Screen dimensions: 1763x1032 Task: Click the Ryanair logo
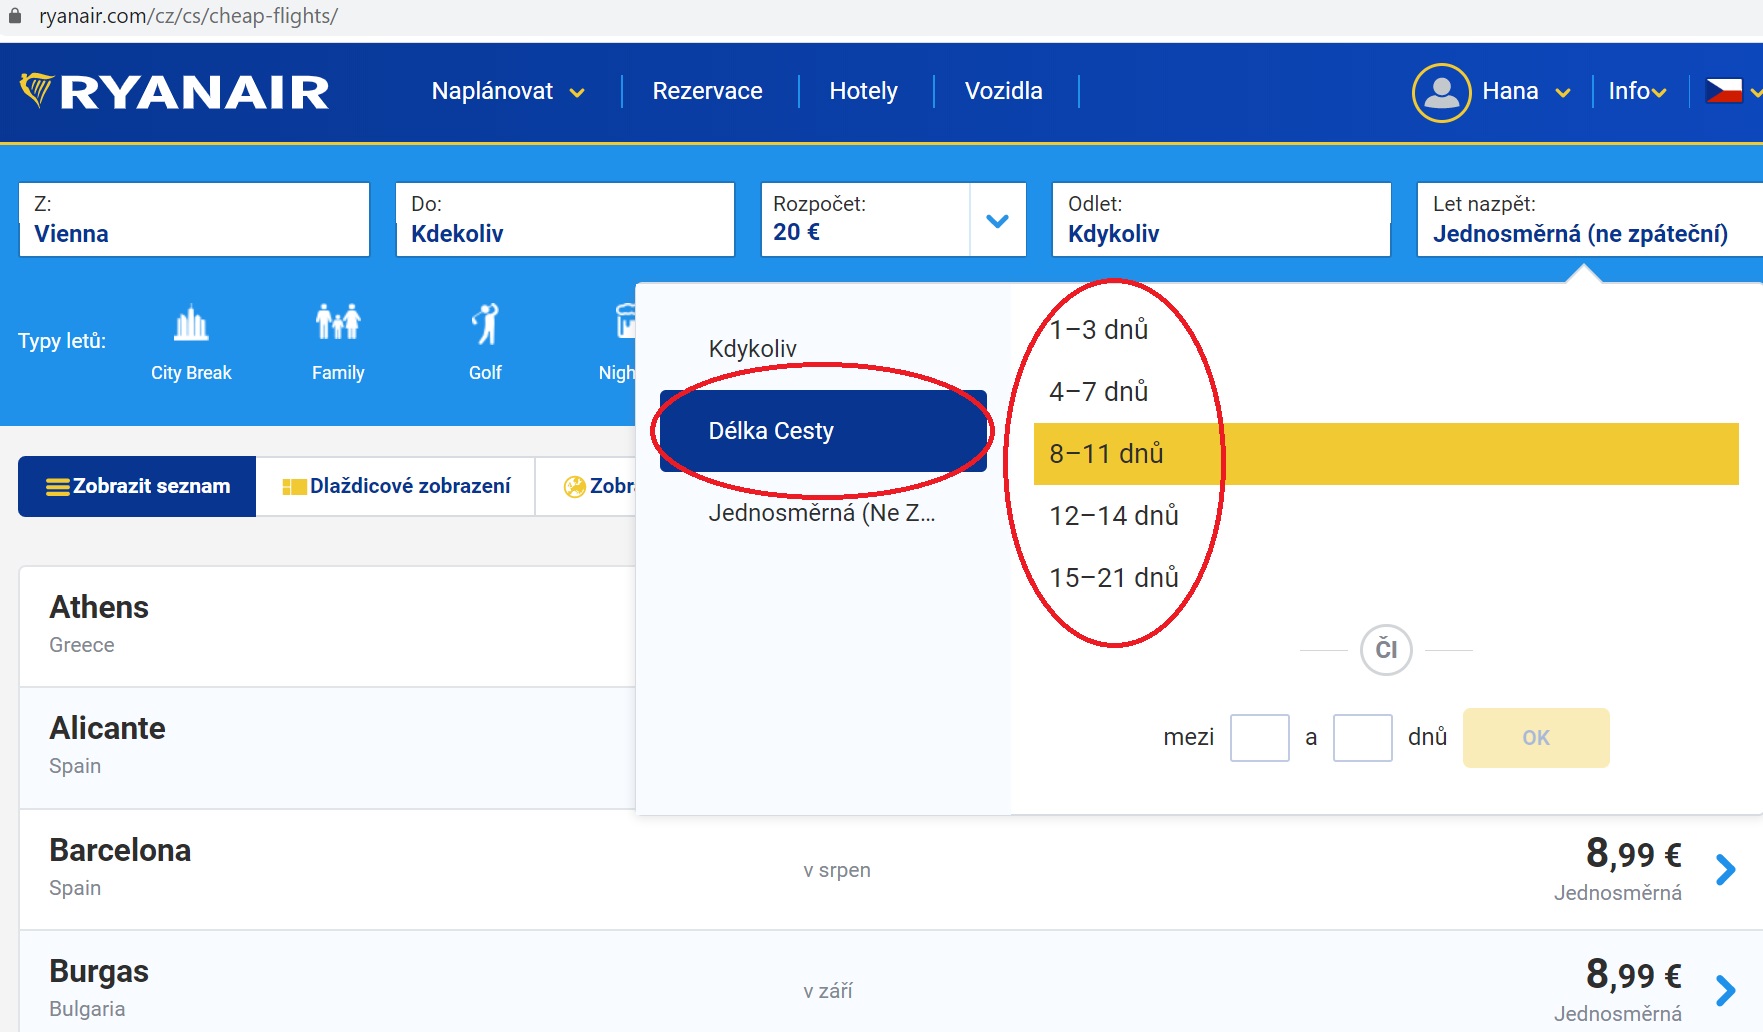coord(176,91)
